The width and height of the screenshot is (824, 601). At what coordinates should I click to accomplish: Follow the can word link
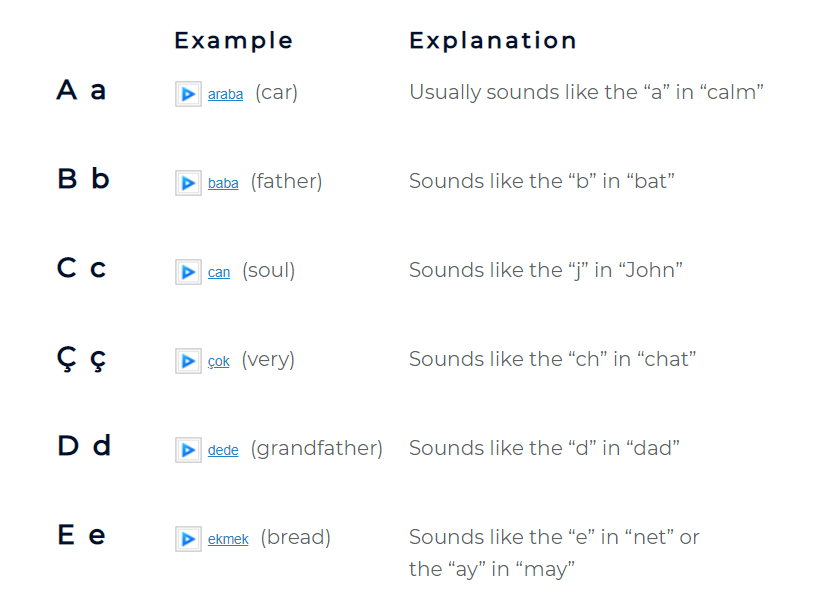219,272
